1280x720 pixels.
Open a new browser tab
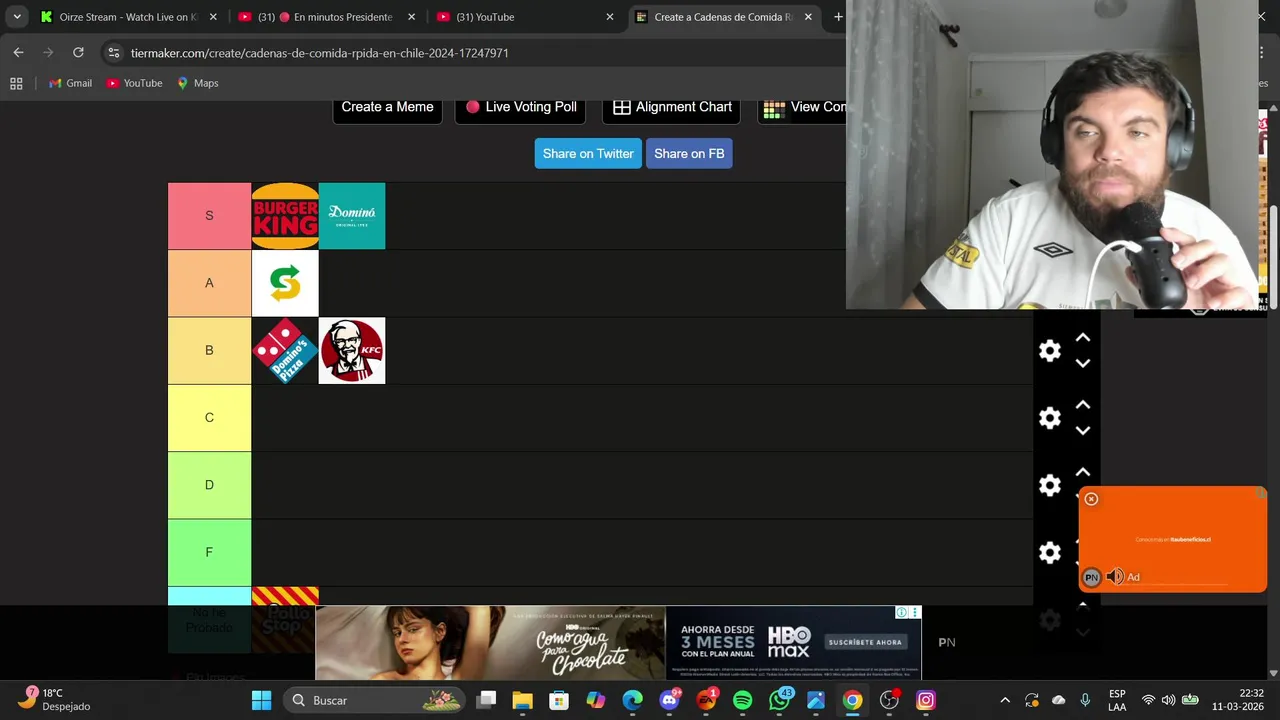tap(838, 17)
